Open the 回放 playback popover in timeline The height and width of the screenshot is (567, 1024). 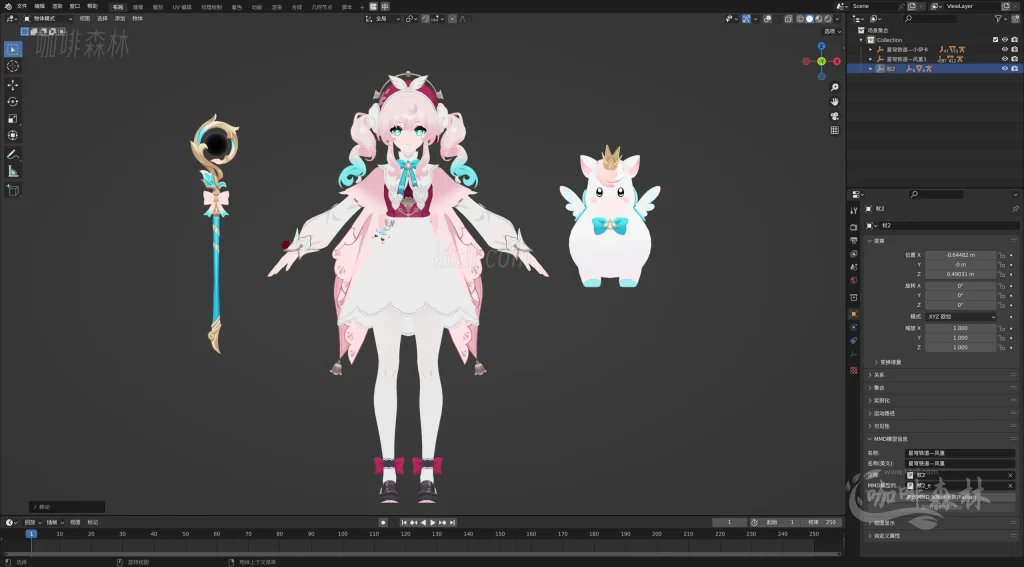(x=33, y=523)
